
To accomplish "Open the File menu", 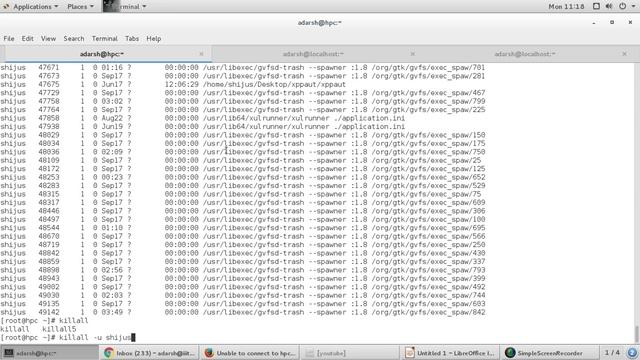I will pyautogui.click(x=9, y=38).
